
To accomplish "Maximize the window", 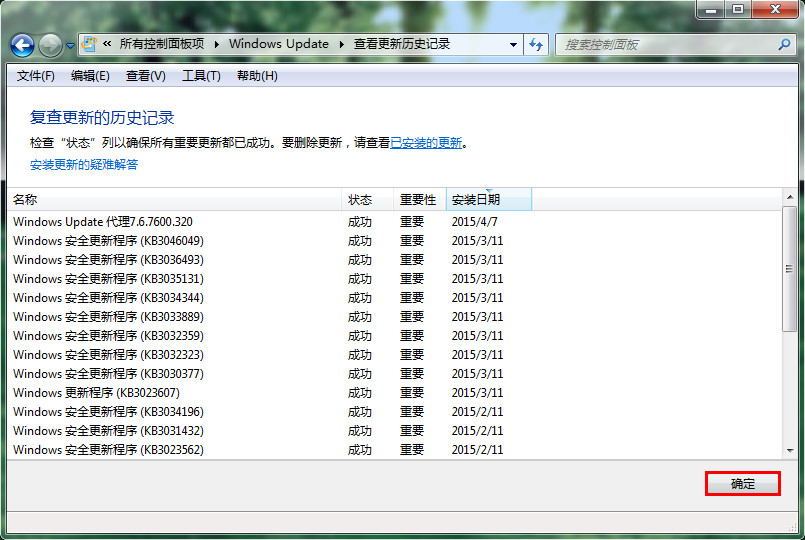I will (x=738, y=9).
